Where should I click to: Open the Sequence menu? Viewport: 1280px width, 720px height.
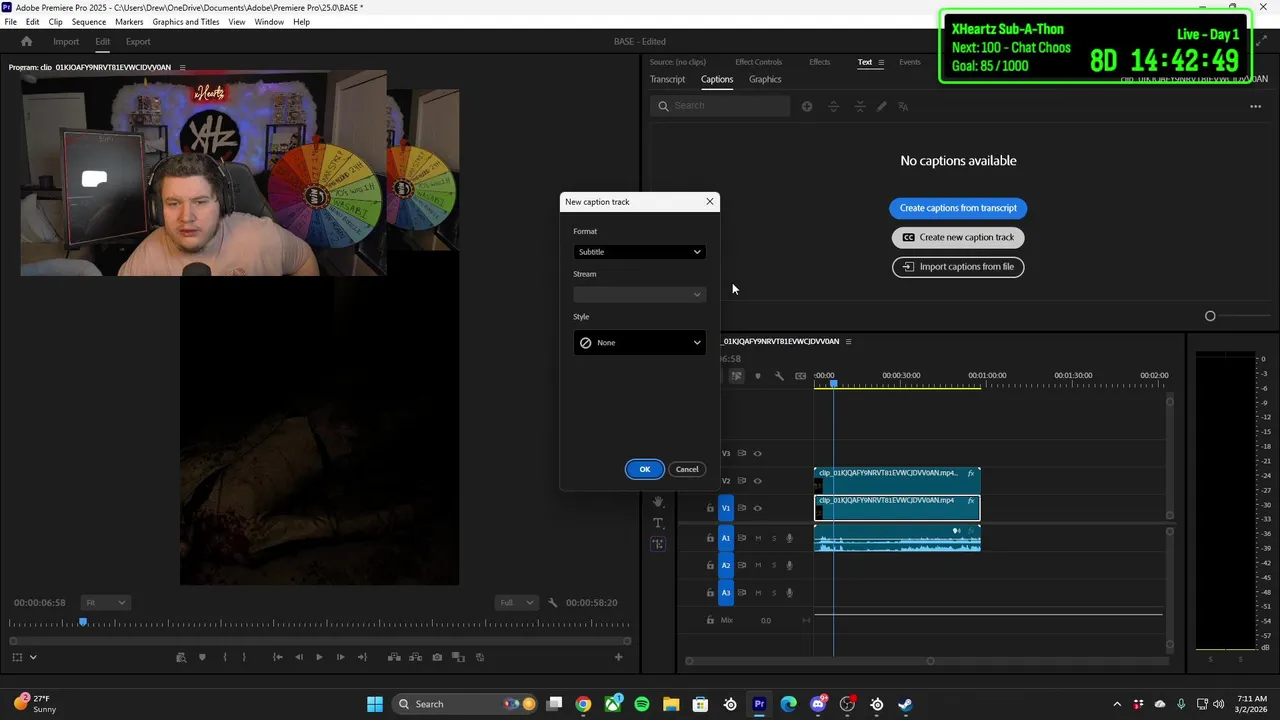pos(89,22)
